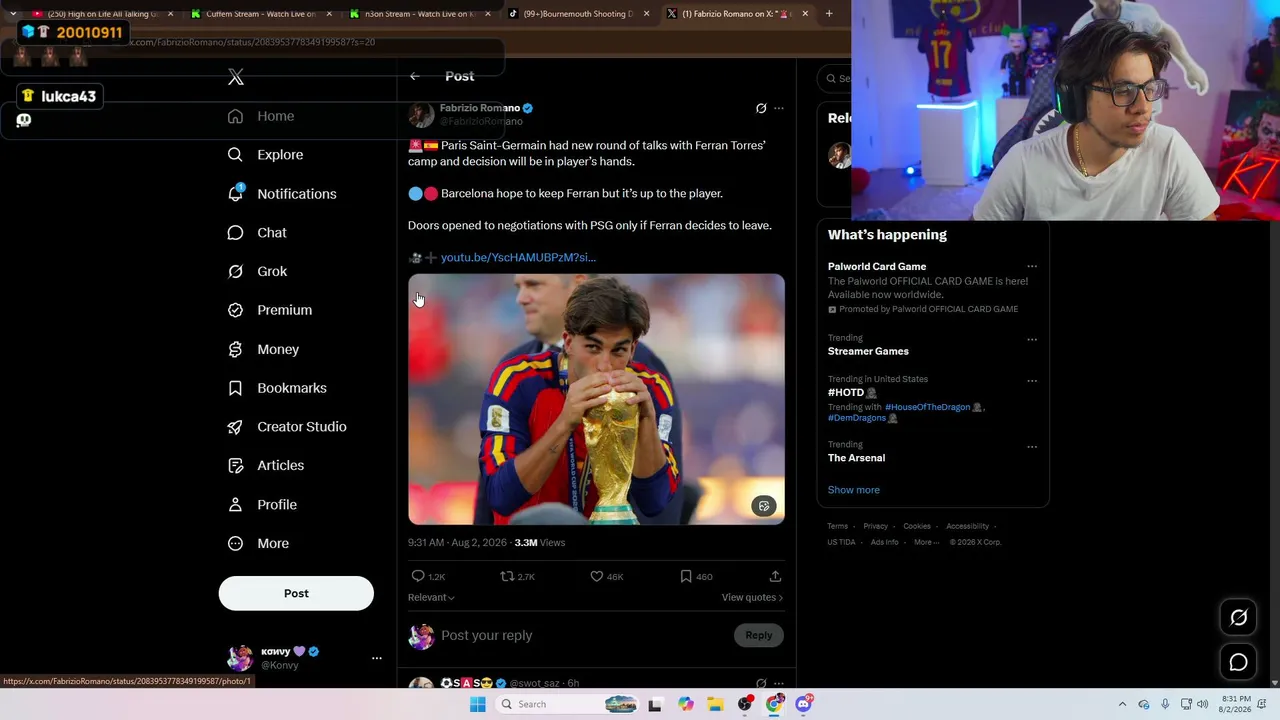
Task: Open the More menu in sidebar
Action: tap(258, 543)
